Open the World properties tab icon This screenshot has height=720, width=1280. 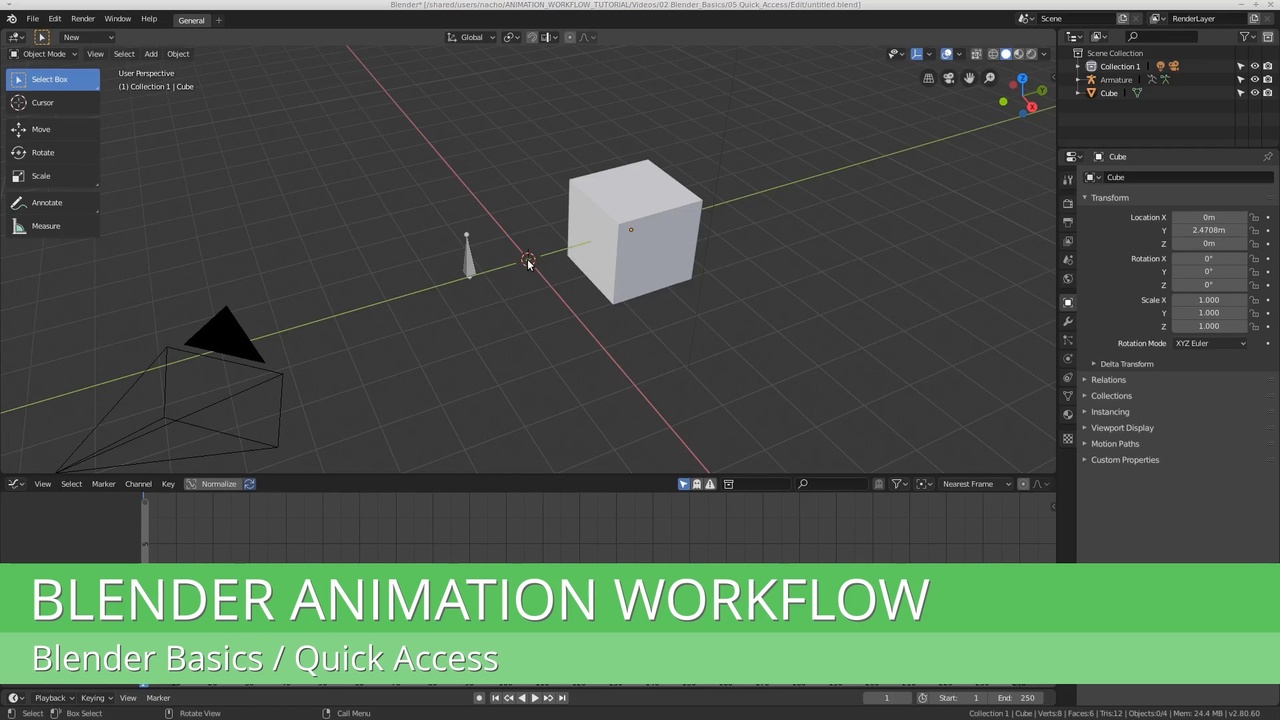coord(1068,279)
